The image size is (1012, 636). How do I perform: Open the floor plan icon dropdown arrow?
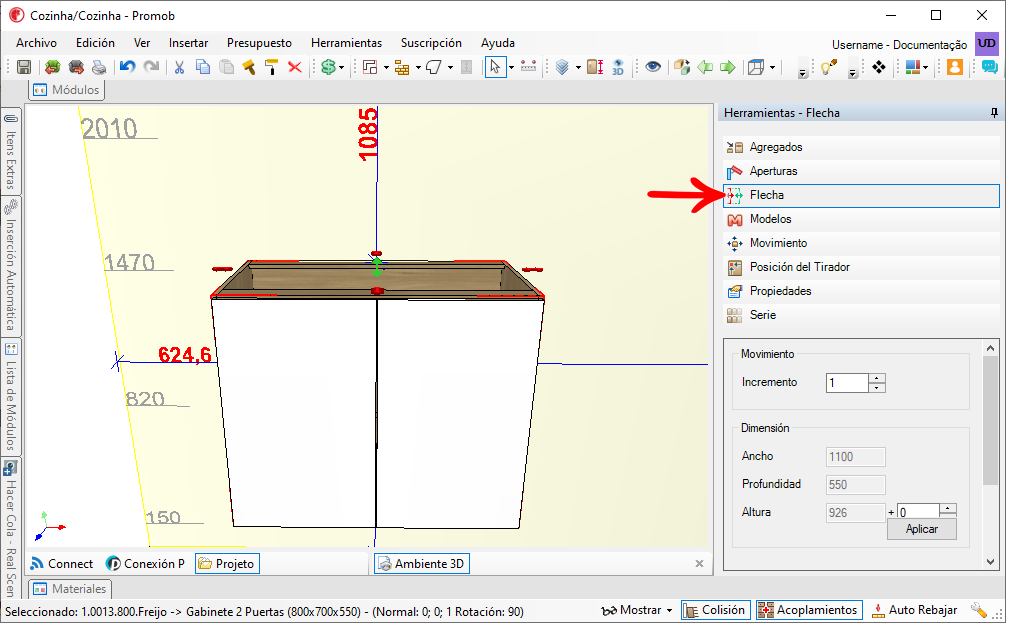pyautogui.click(x=386, y=67)
